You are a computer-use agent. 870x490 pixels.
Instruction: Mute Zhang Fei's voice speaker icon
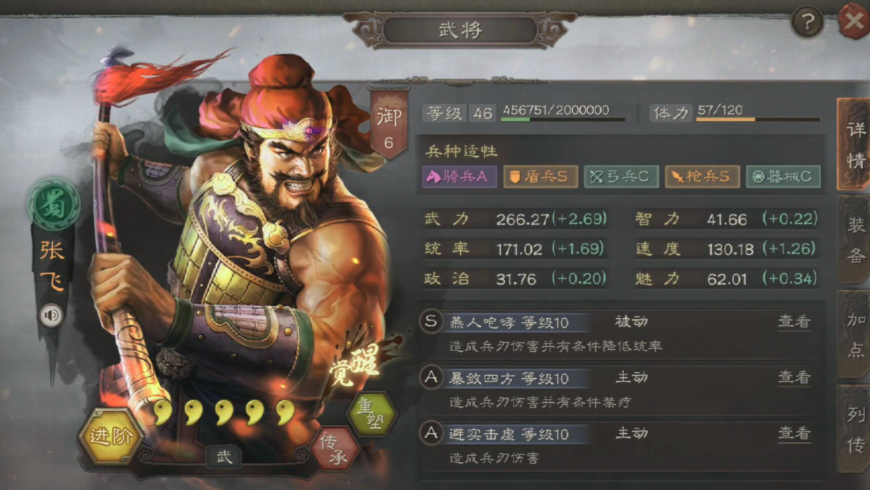[x=51, y=315]
